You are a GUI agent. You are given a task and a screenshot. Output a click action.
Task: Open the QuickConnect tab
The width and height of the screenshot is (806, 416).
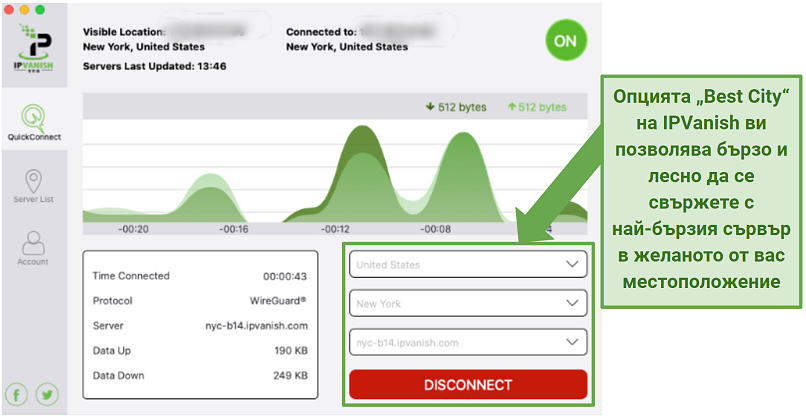coord(34,122)
